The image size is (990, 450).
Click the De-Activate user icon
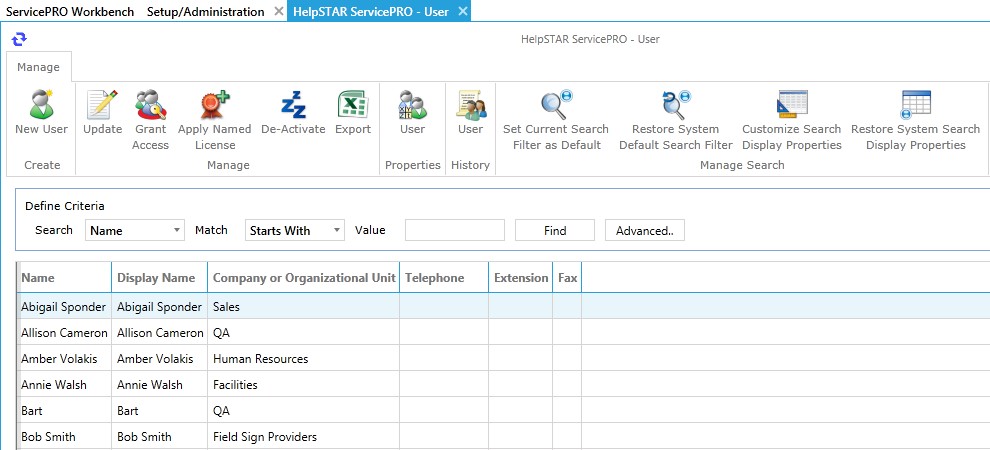coord(293,105)
